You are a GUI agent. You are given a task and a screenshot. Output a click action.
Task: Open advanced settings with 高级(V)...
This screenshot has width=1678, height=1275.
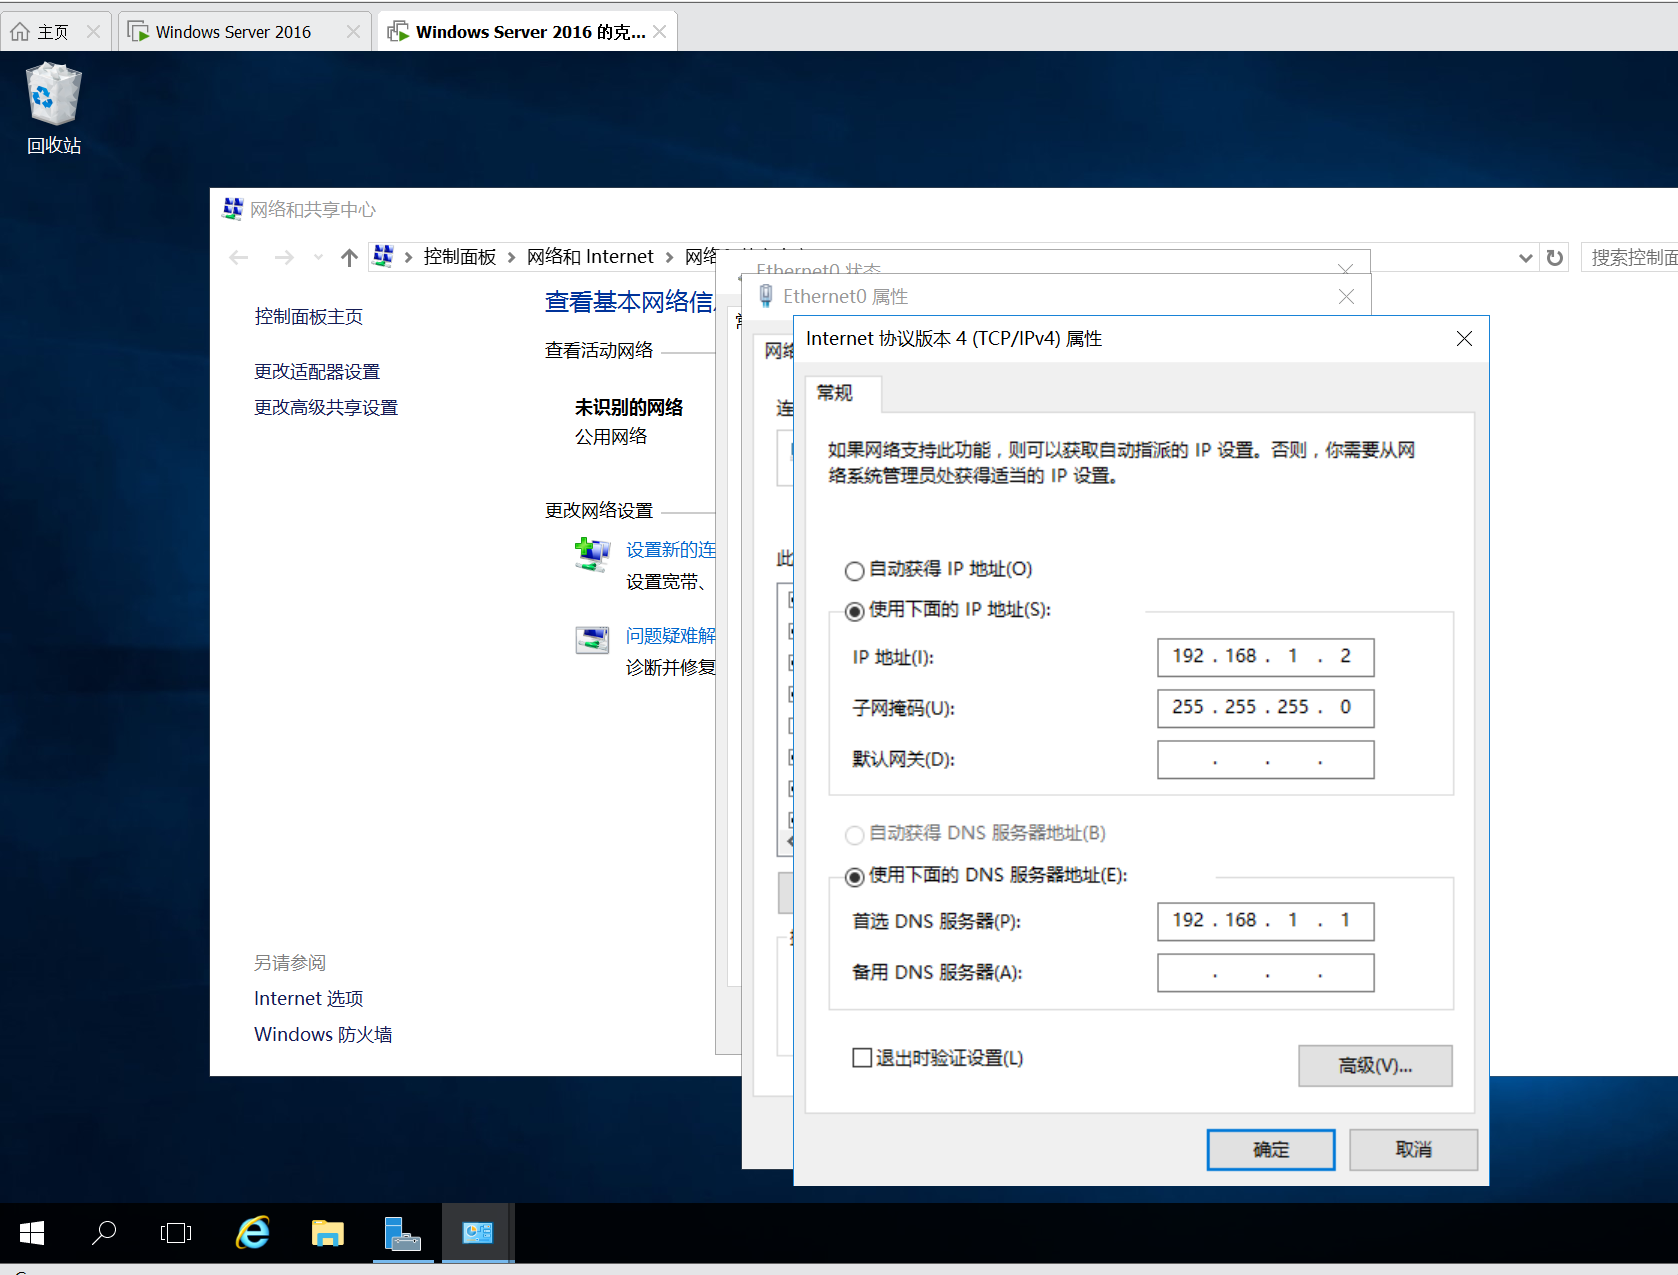[x=1375, y=1066]
